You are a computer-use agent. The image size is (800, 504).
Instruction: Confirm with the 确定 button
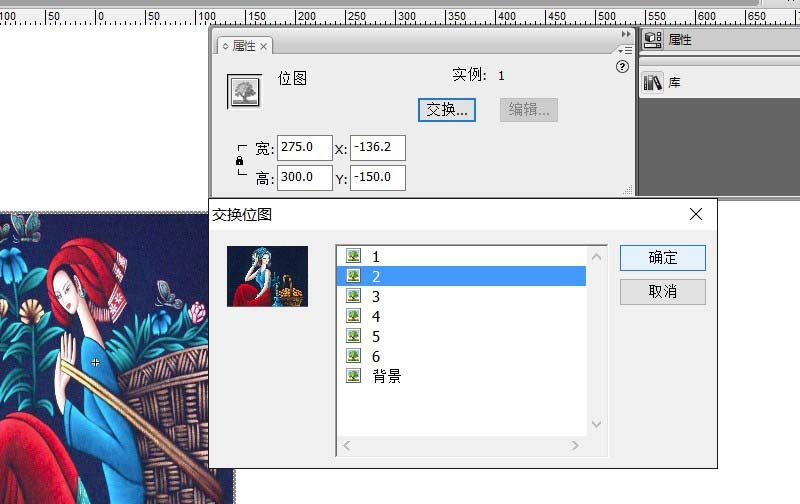663,258
